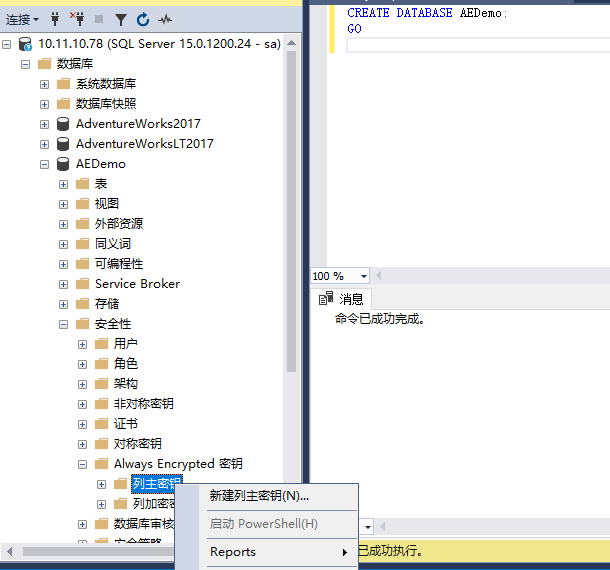Click the disconnect plug icon with red X
Image resolution: width=610 pixels, height=570 pixels.
77,18
